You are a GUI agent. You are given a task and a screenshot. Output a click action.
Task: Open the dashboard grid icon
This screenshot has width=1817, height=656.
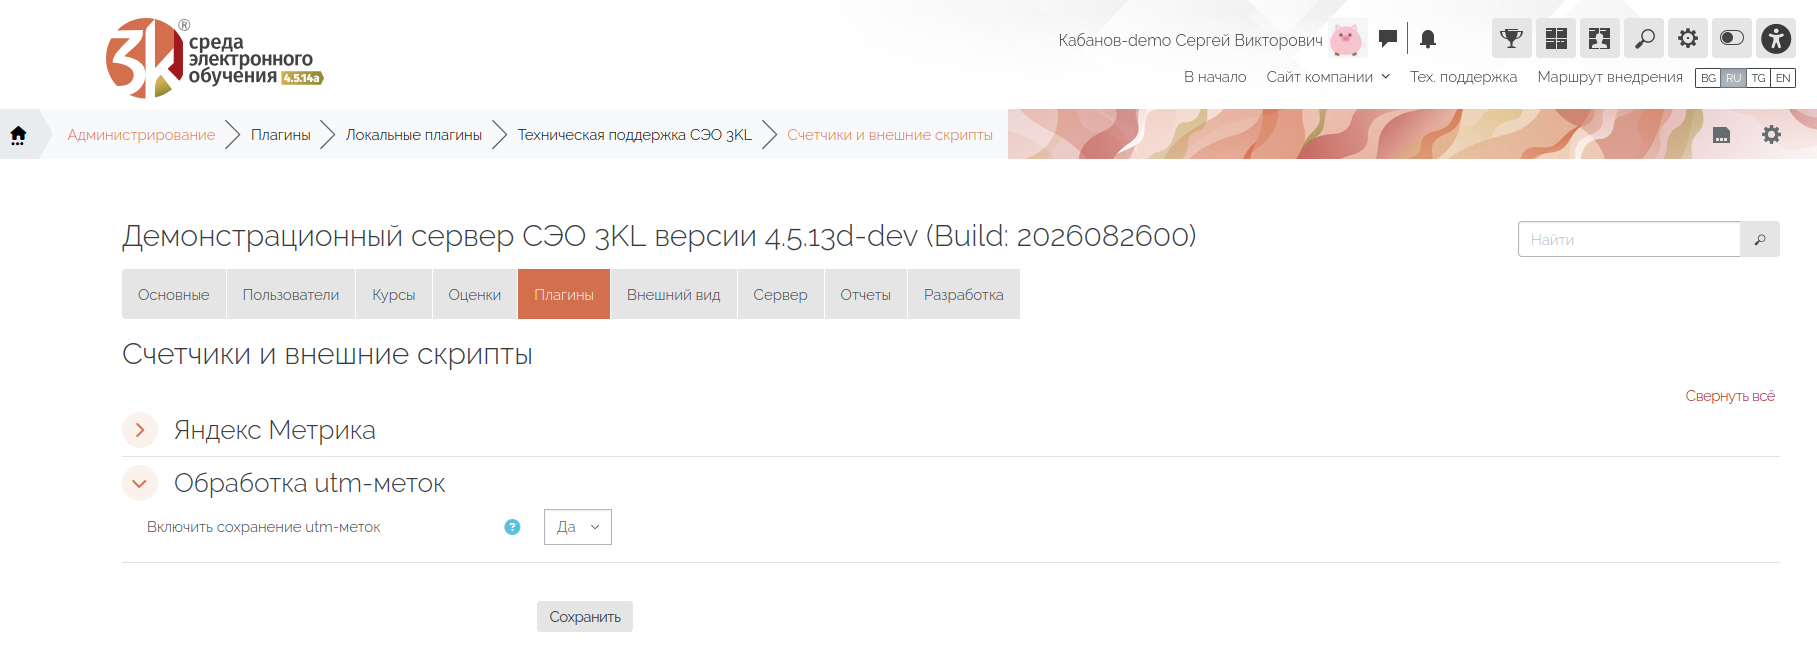pyautogui.click(x=1556, y=39)
